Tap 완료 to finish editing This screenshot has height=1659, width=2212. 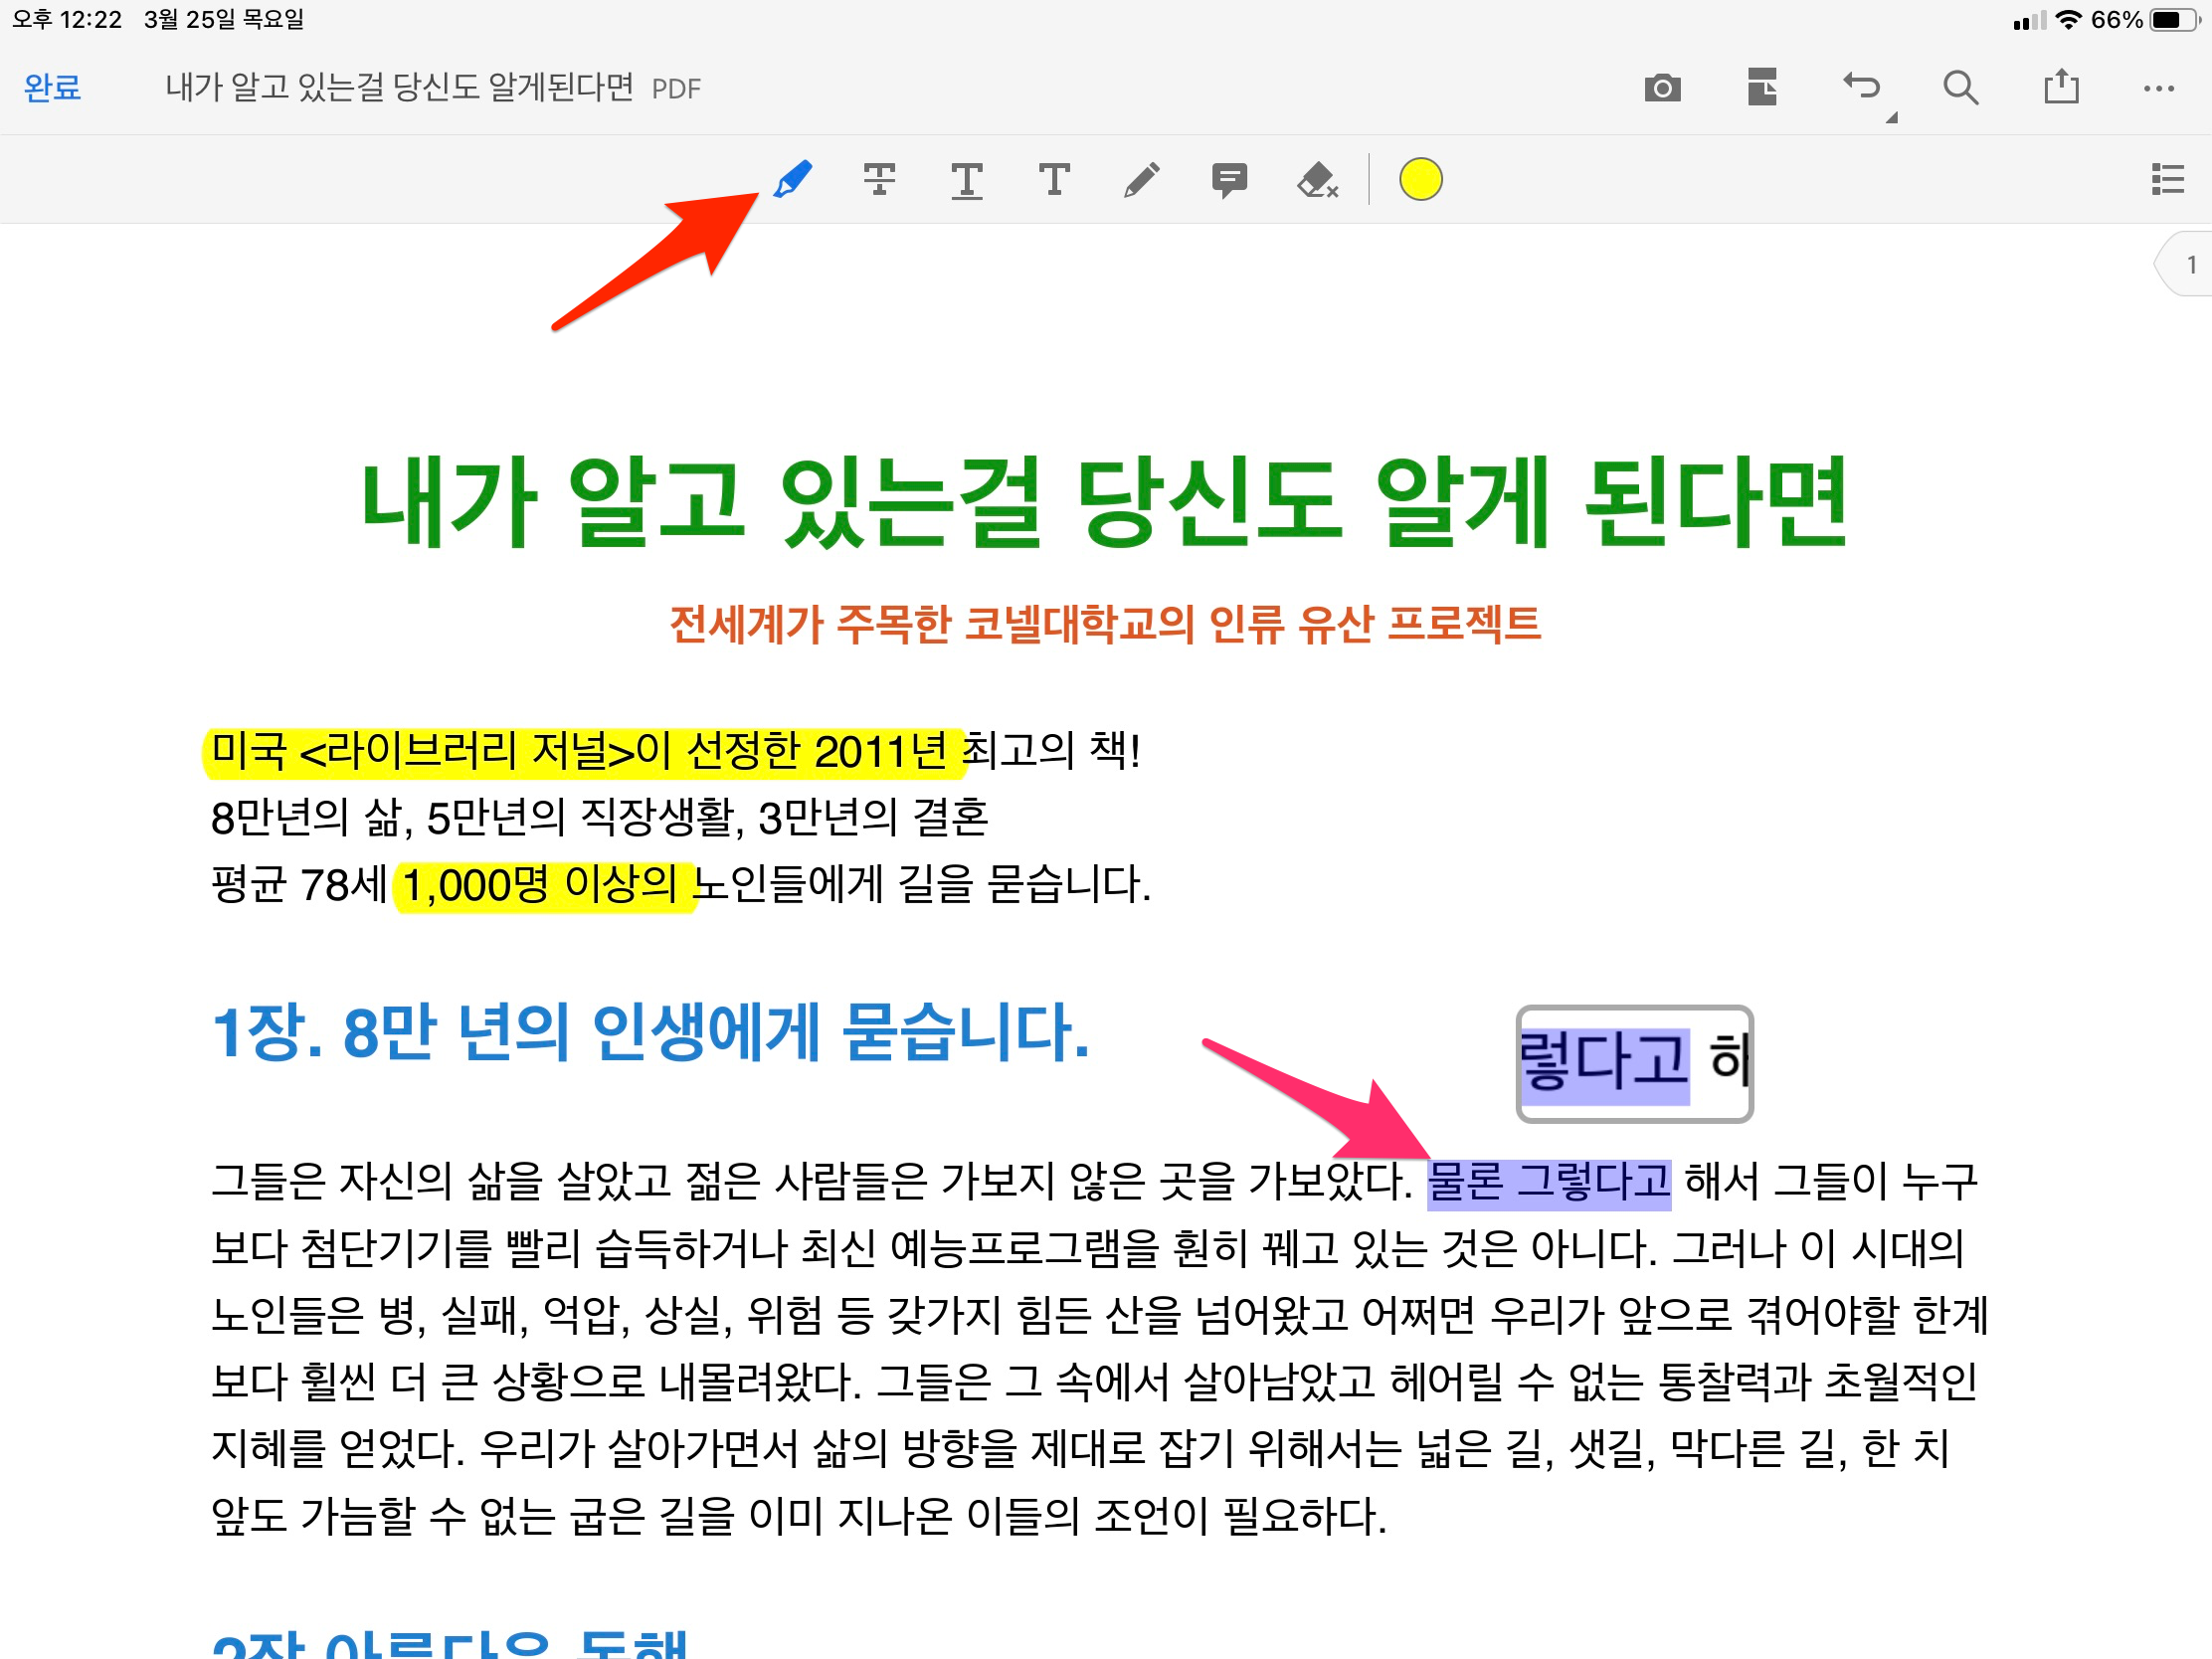pyautogui.click(x=52, y=88)
